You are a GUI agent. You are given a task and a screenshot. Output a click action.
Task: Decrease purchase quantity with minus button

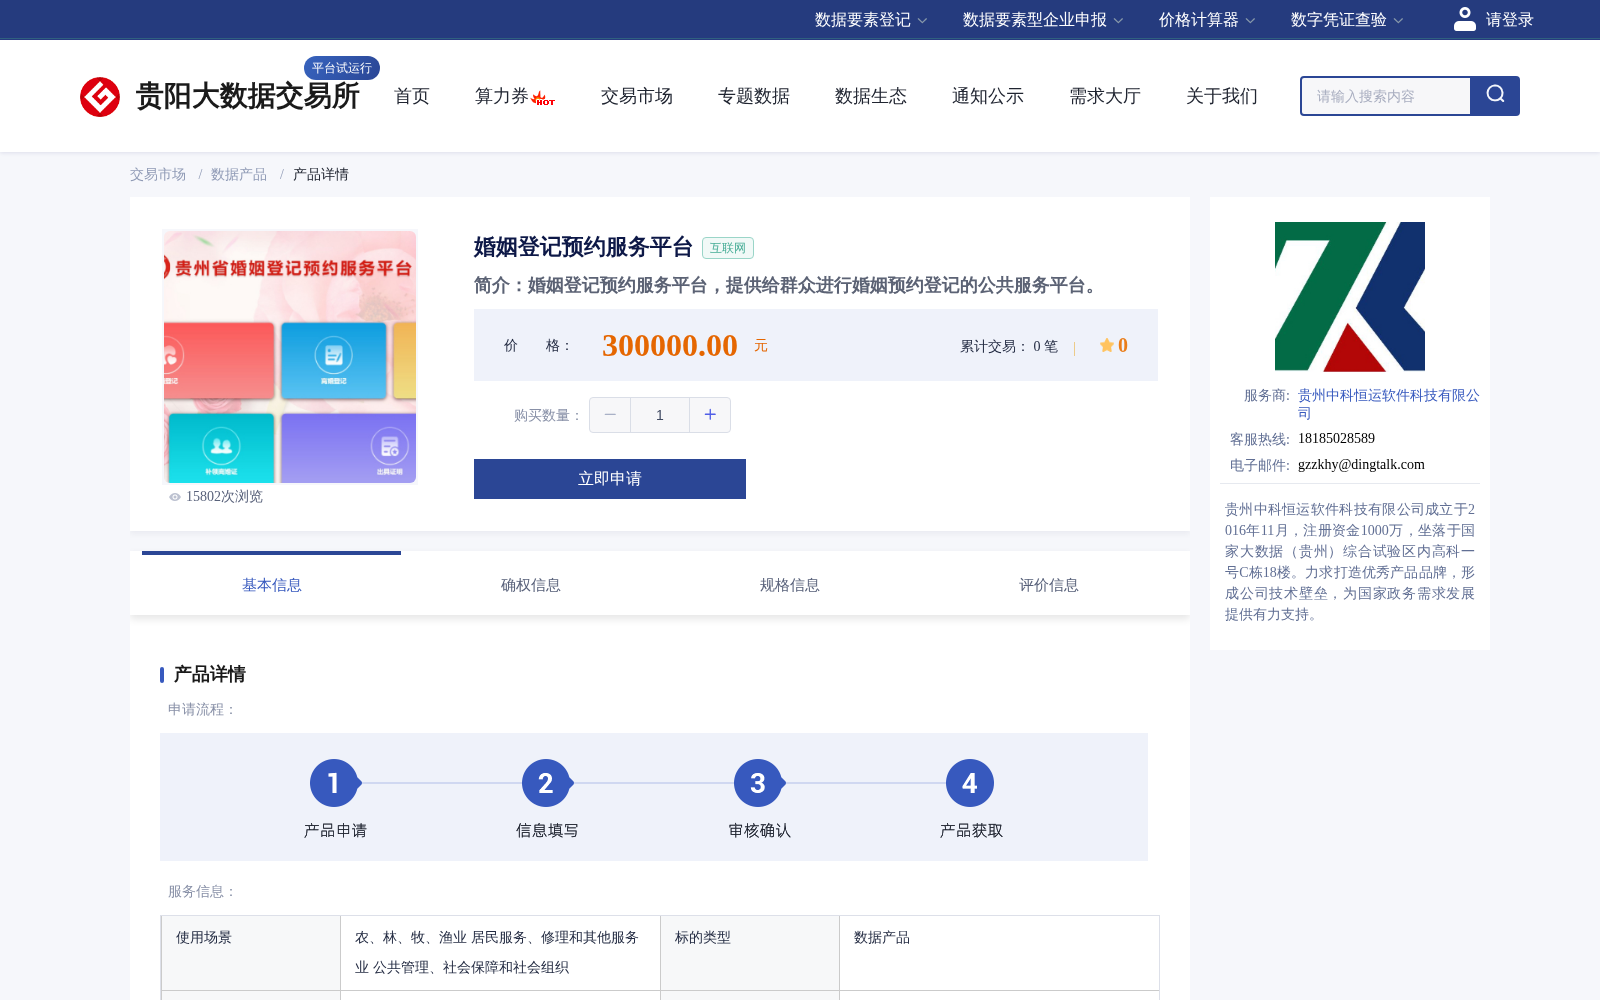tap(610, 415)
